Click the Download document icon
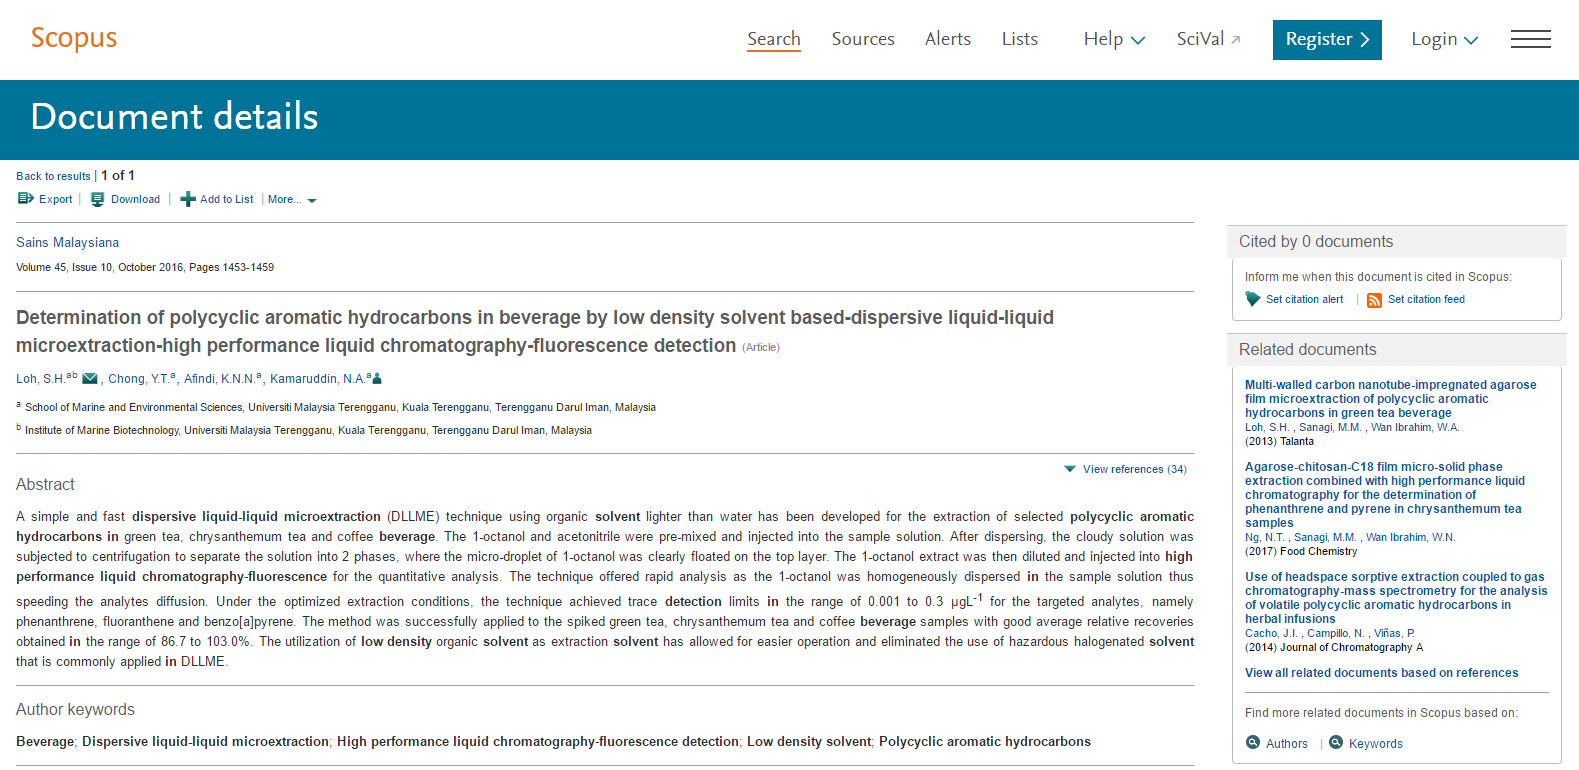Image resolution: width=1579 pixels, height=770 pixels. (x=97, y=199)
